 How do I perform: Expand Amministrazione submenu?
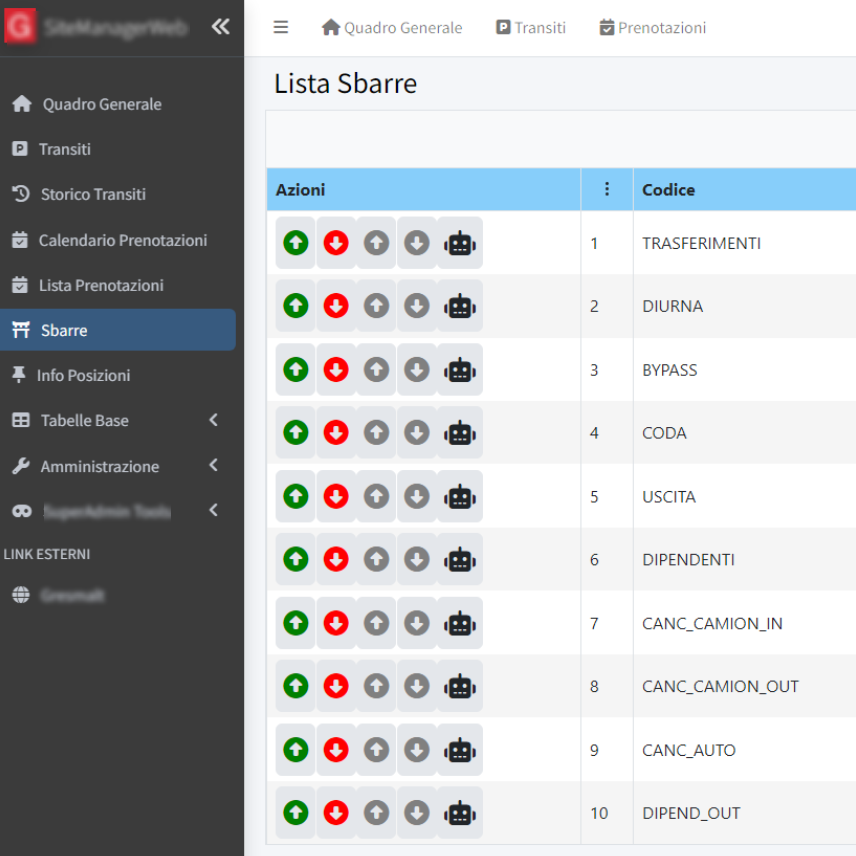(x=213, y=466)
